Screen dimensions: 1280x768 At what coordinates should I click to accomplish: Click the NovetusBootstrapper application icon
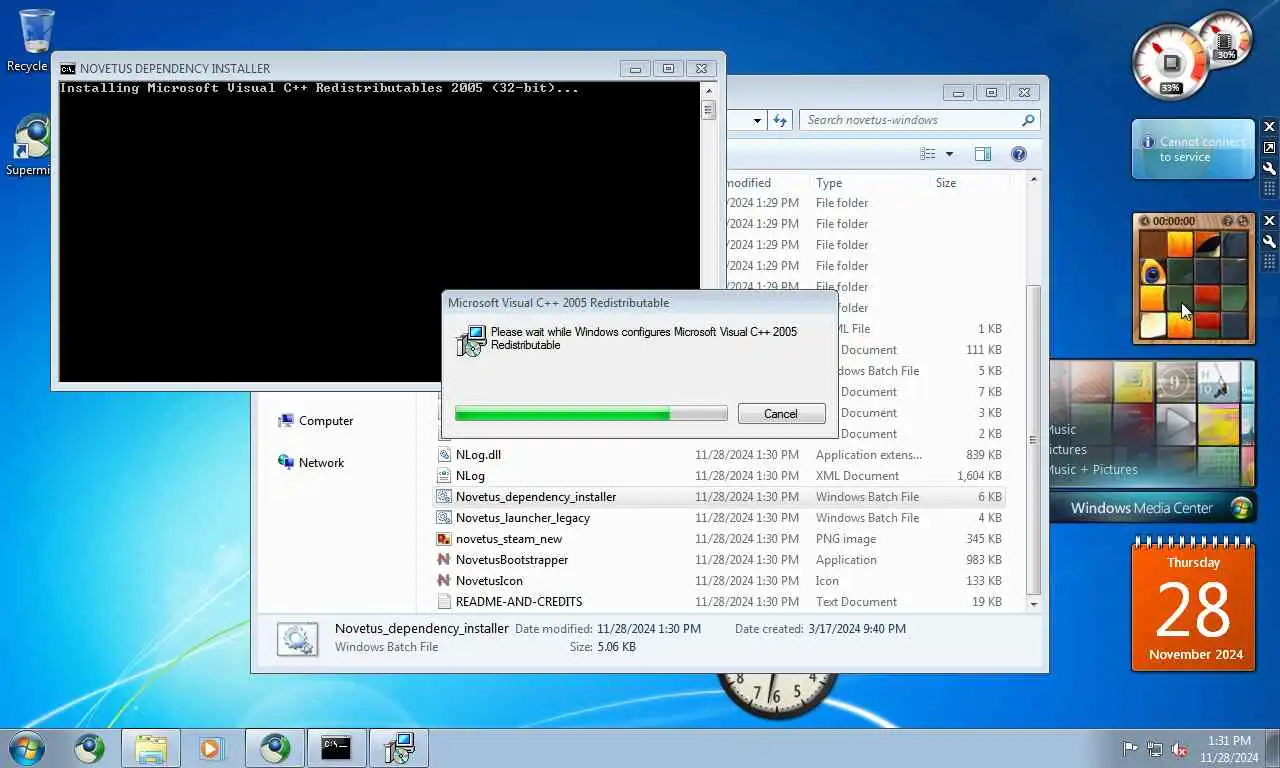(445, 560)
